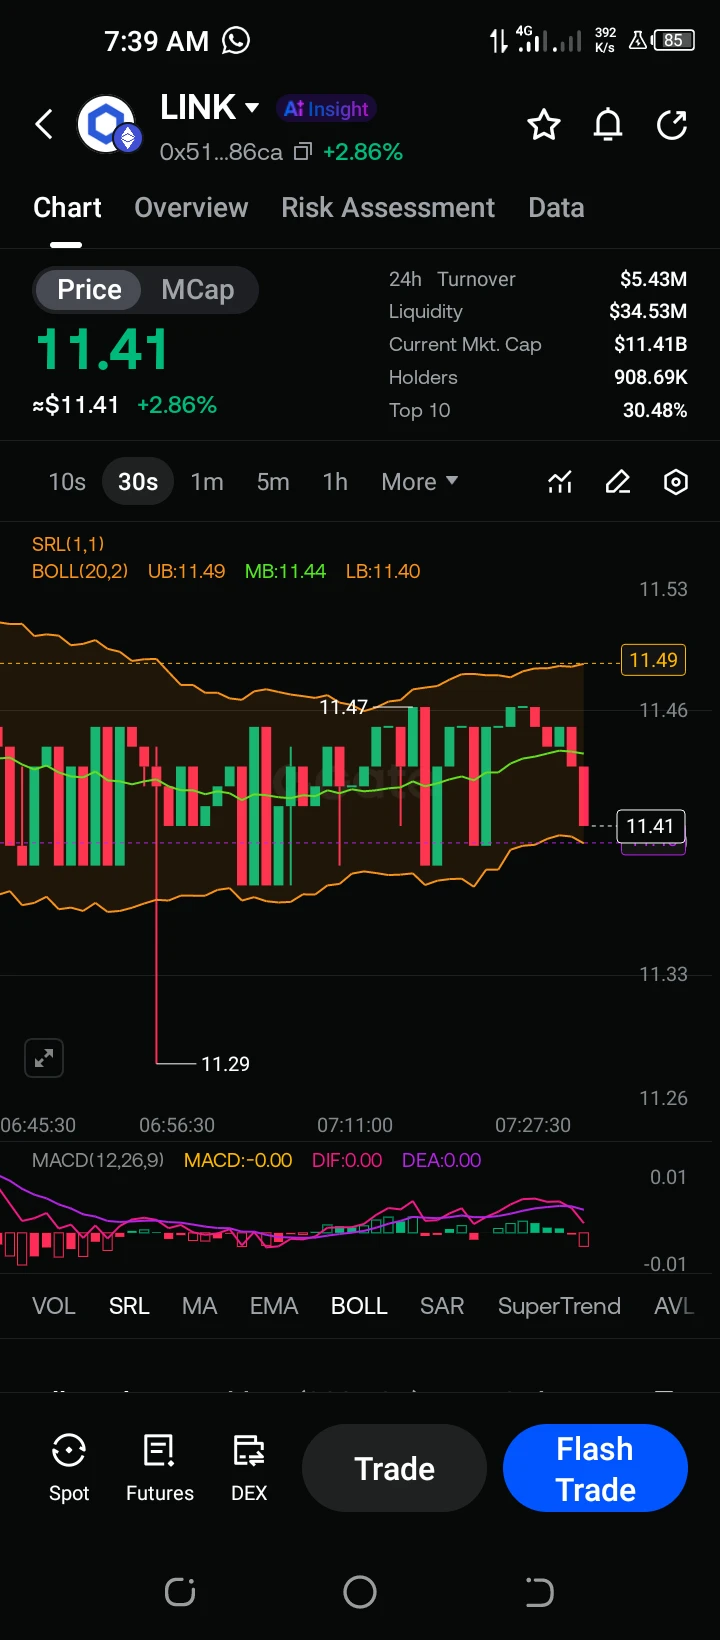
Task: Open recent apps from navigation bar
Action: point(180,1591)
